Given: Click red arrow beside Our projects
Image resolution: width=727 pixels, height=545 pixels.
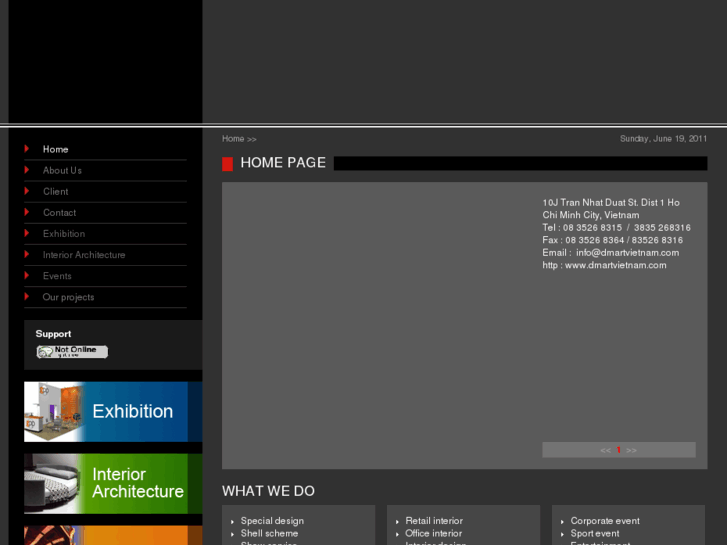Looking at the screenshot, I should click(x=26, y=296).
